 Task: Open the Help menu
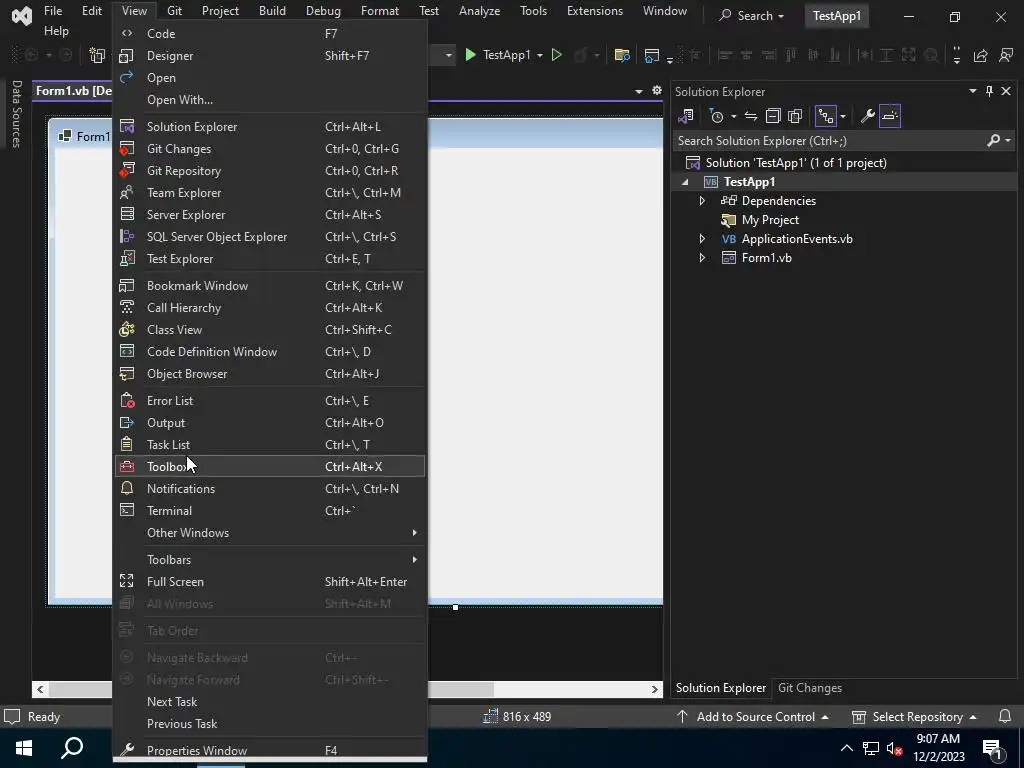56,31
